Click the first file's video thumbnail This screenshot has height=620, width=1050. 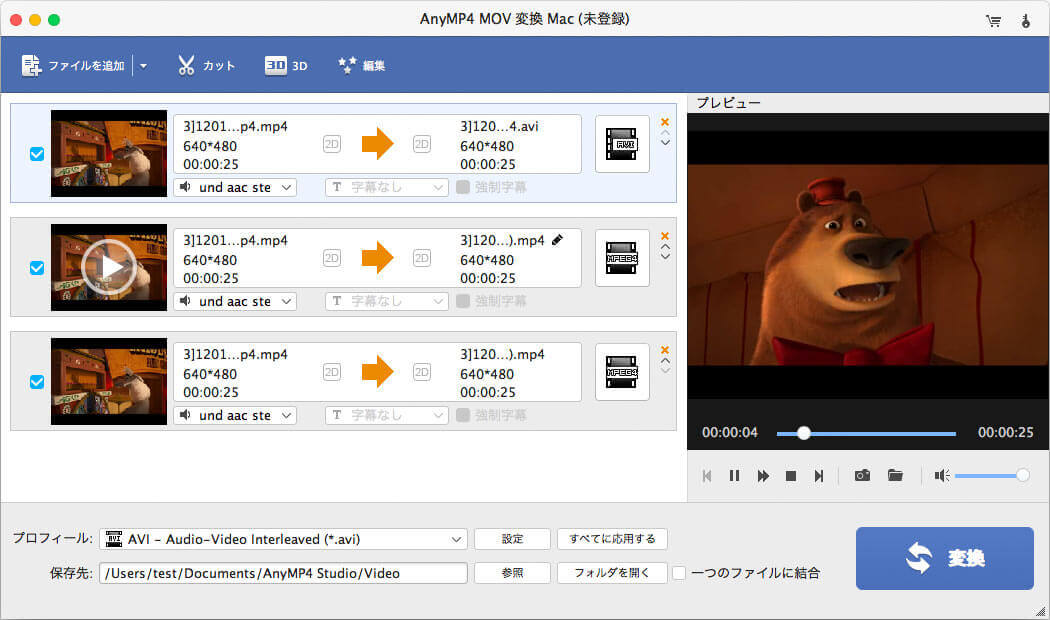click(108, 153)
